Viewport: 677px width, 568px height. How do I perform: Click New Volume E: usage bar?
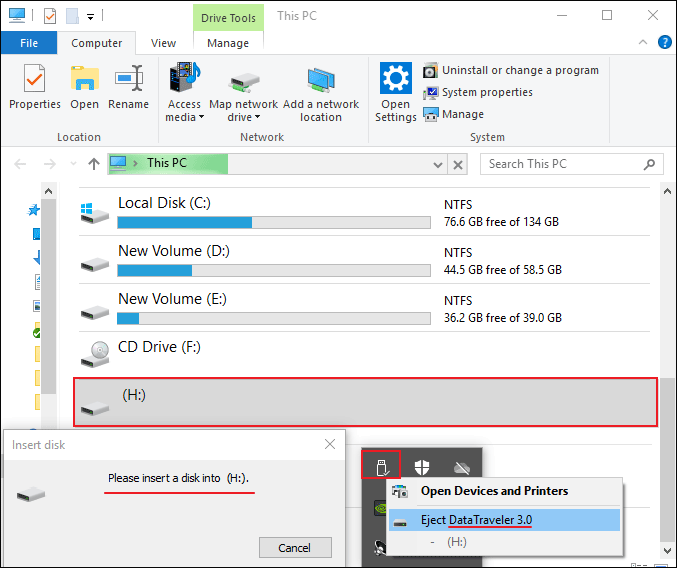(274, 318)
